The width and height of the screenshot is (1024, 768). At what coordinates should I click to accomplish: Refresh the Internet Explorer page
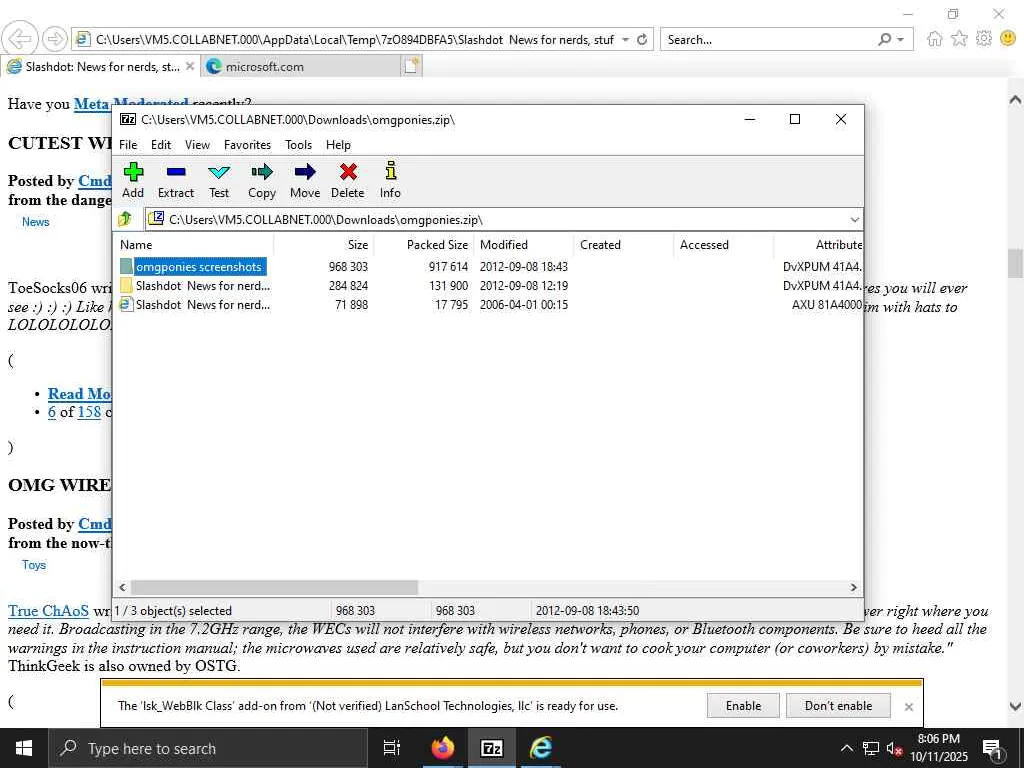[642, 39]
